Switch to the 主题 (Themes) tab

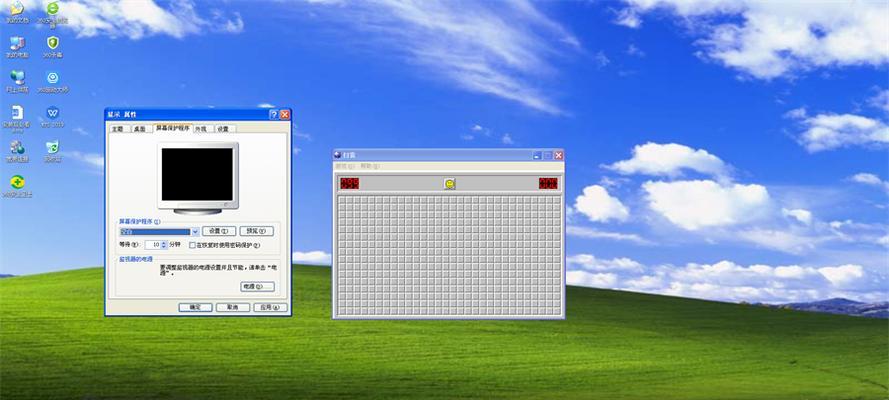[117, 129]
